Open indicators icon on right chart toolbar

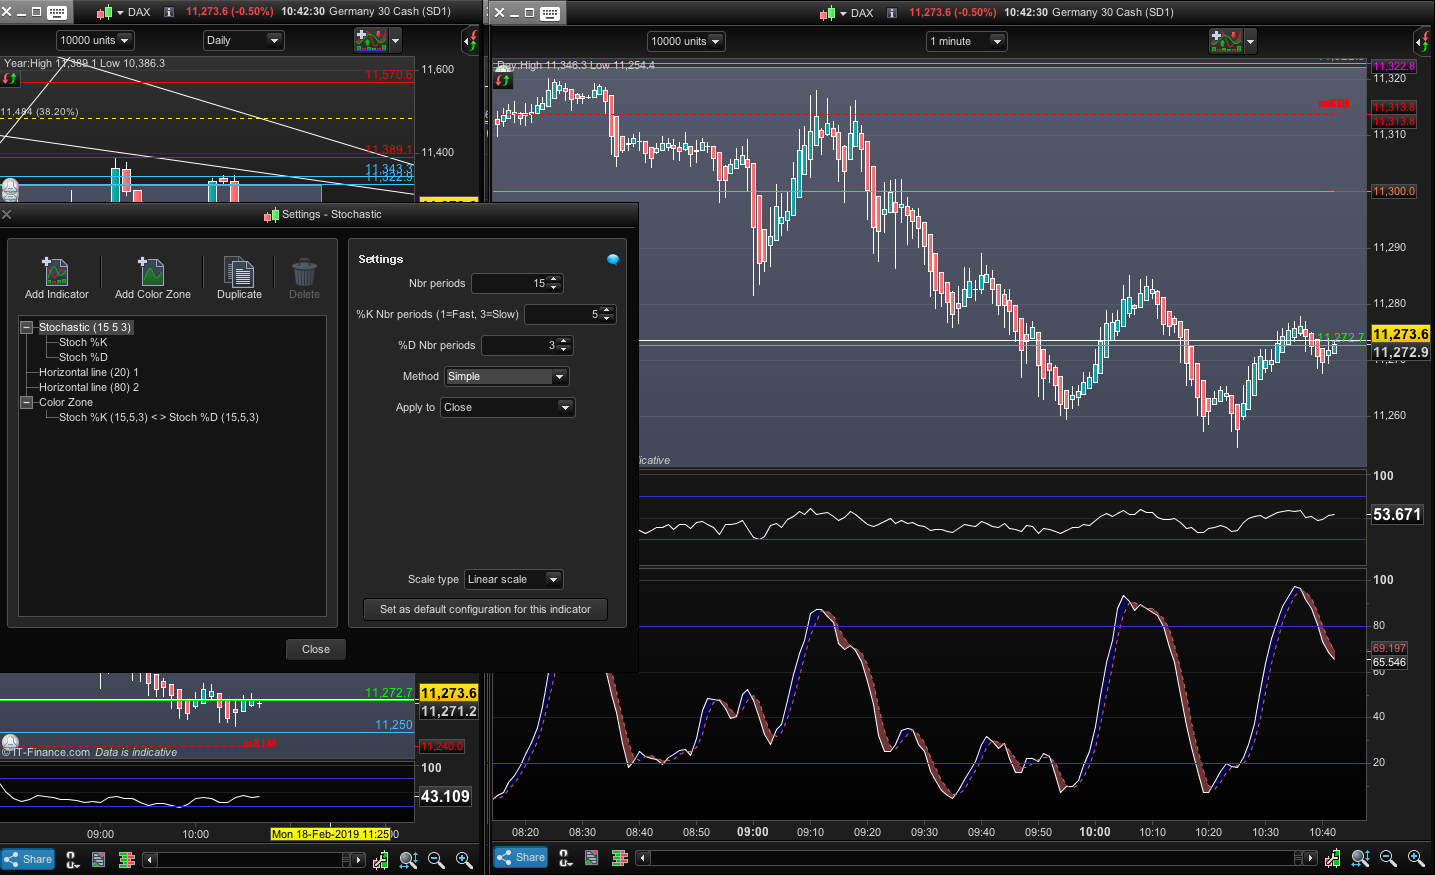pyautogui.click(x=1226, y=41)
